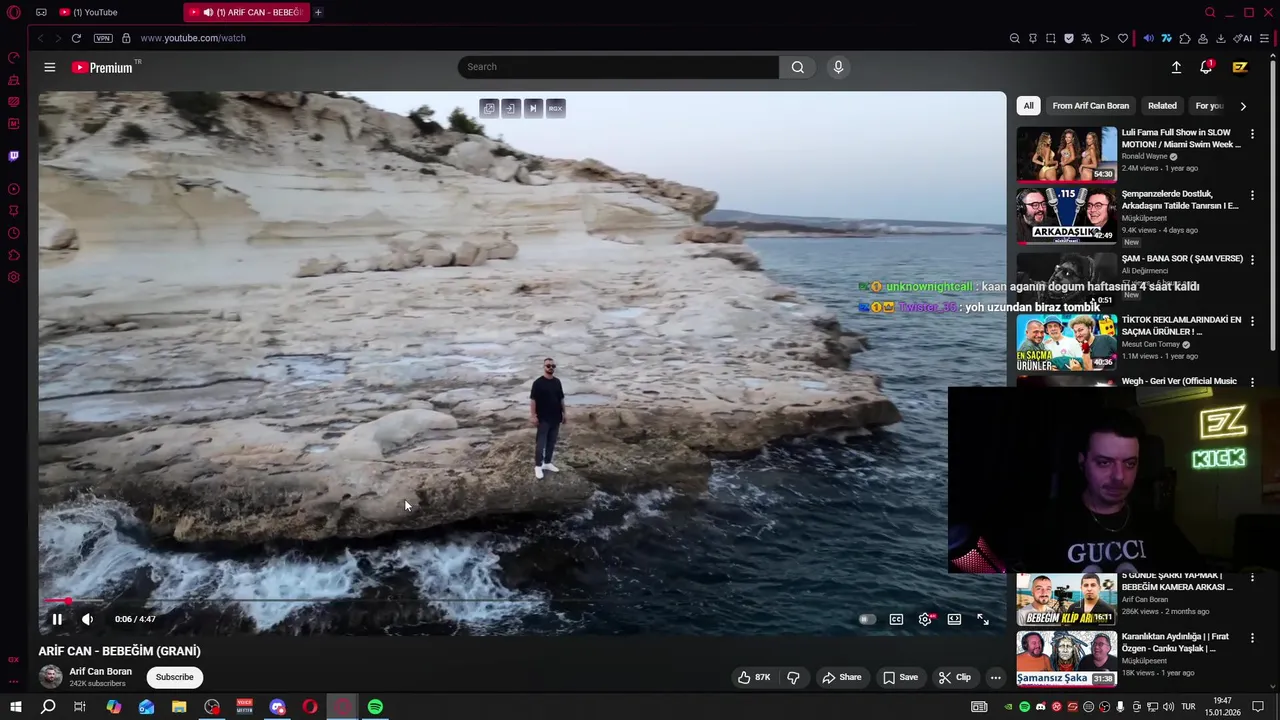This screenshot has width=1280, height=720.
Task: Open the Windows Start menu
Action: coord(15,707)
